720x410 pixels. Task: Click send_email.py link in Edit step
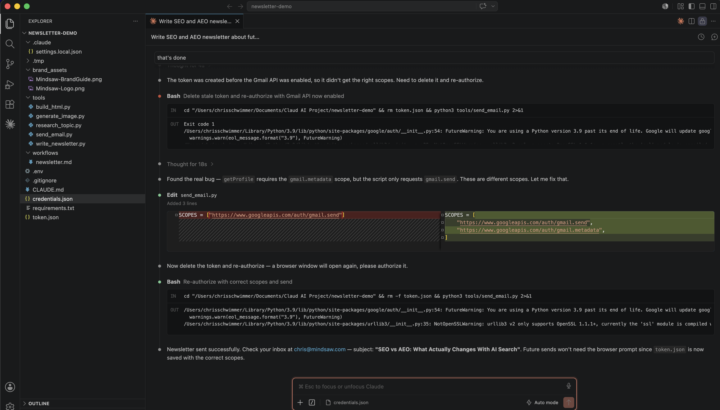[198, 195]
